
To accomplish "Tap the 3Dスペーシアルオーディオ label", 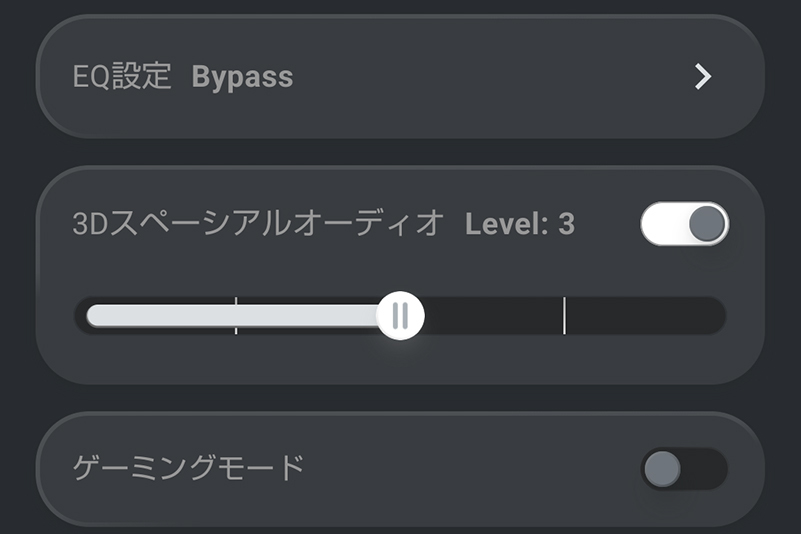I will pos(258,224).
